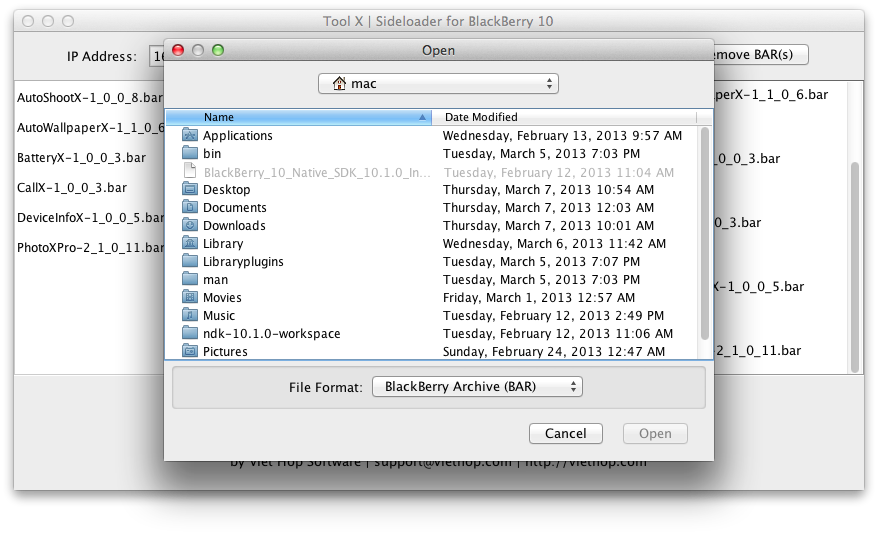This screenshot has height=540, width=878.
Task: Click Desktop date Thursday March 7 10:54 AM
Action: click(x=548, y=189)
